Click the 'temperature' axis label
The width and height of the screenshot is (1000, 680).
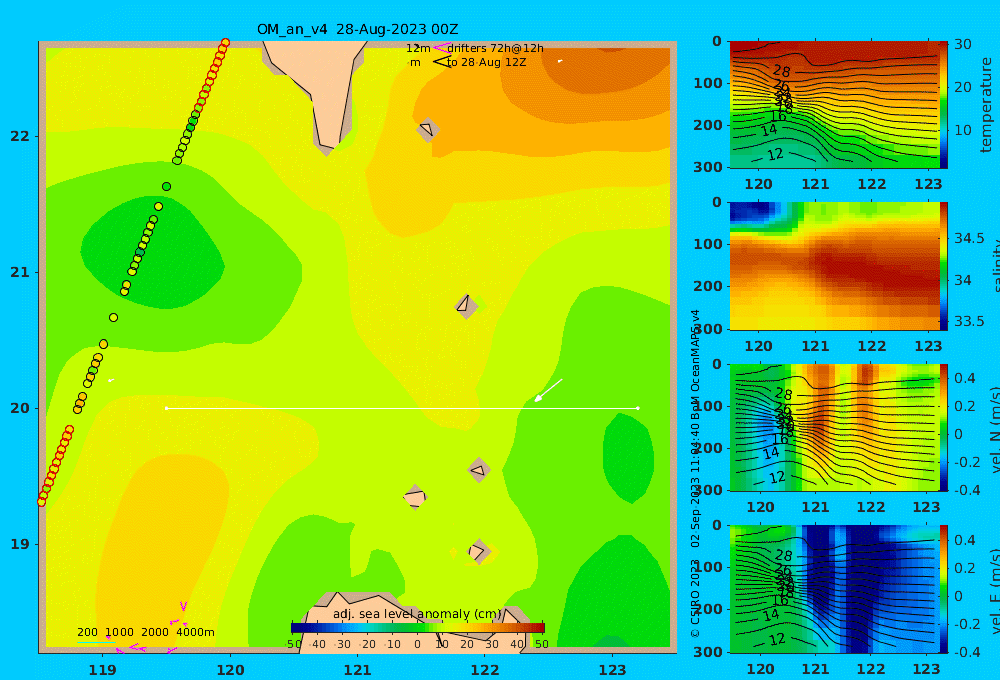(986, 105)
